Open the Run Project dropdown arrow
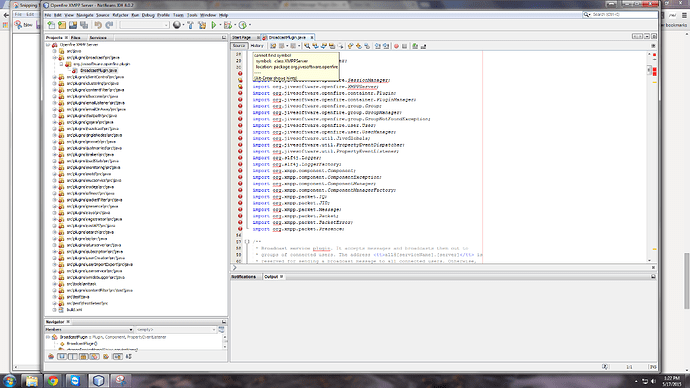Screen dimensions: 690x388 click(x=220, y=25)
